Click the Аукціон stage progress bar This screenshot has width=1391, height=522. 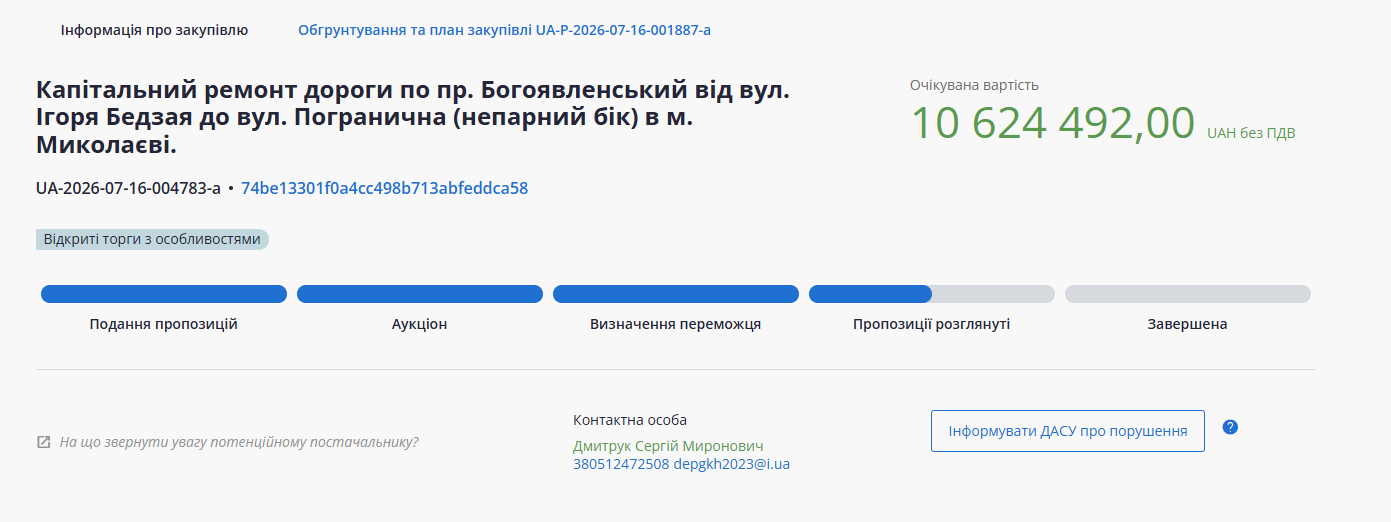click(x=420, y=294)
